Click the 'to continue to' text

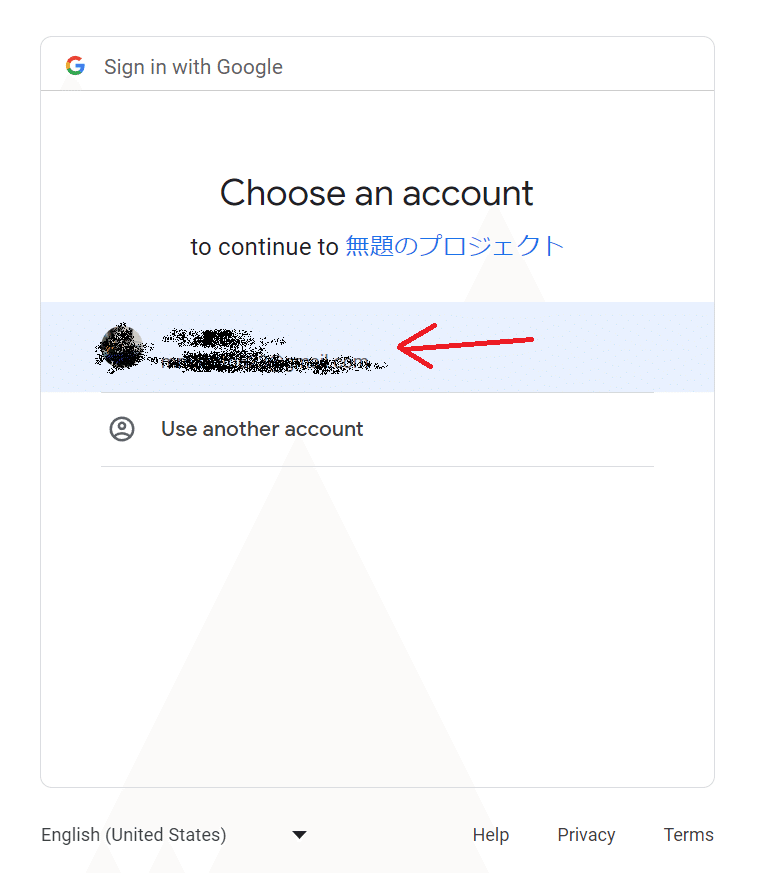click(264, 247)
